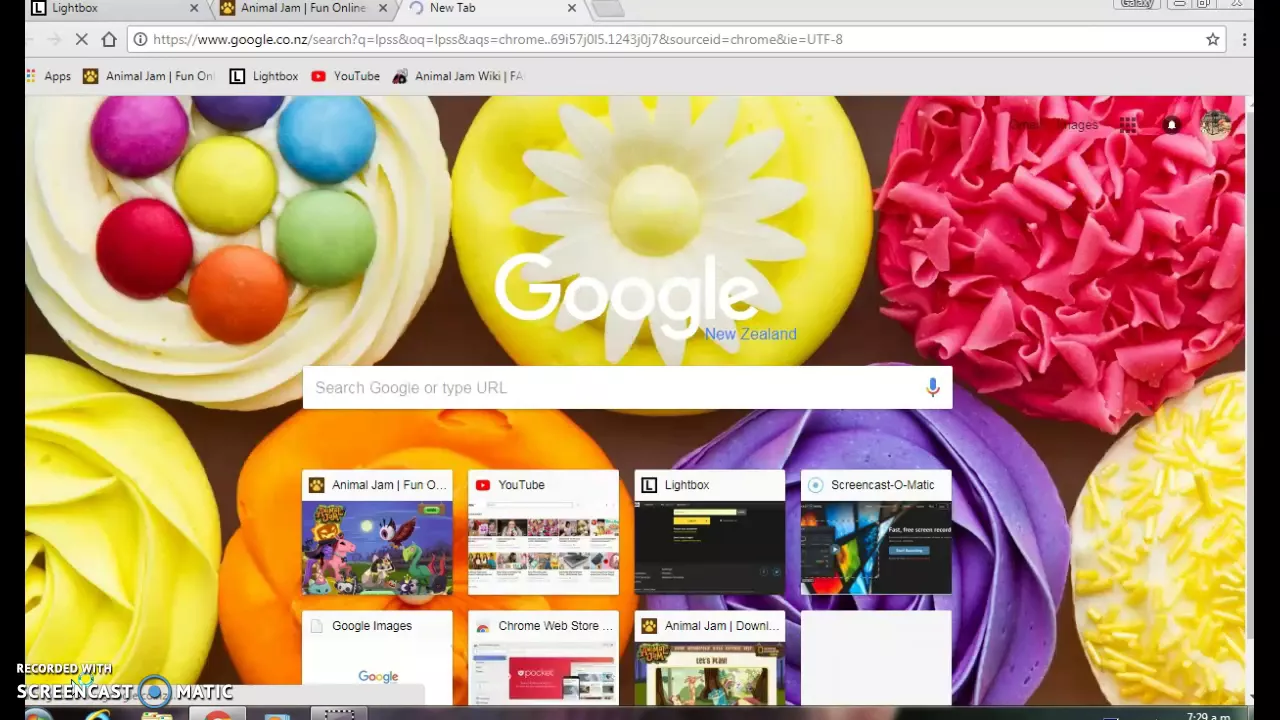Focus the address bar URL field

tap(675, 40)
